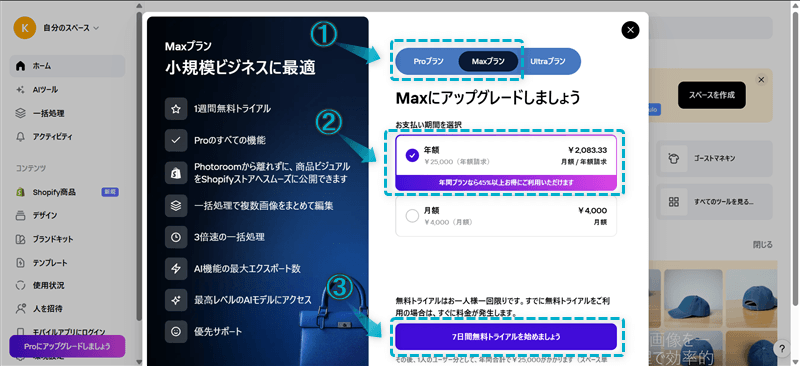
Task: Click the ゴーストマネキン shirt icon
Action: click(673, 159)
